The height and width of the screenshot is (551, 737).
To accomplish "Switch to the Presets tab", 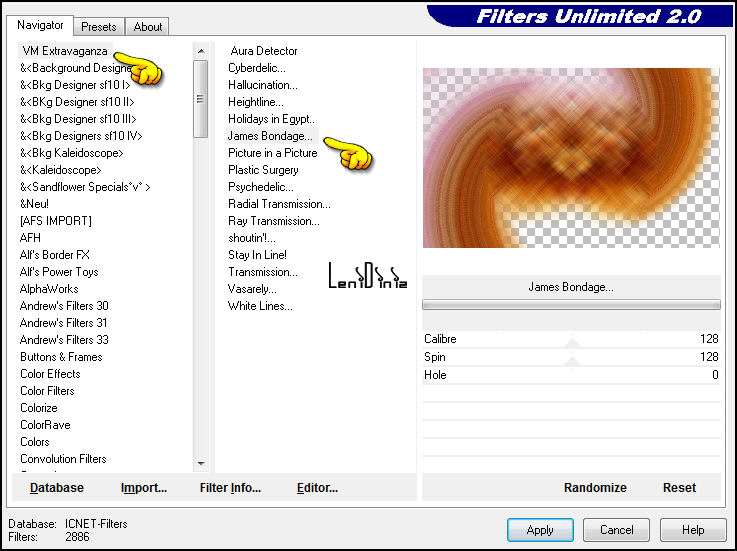I will click(99, 27).
